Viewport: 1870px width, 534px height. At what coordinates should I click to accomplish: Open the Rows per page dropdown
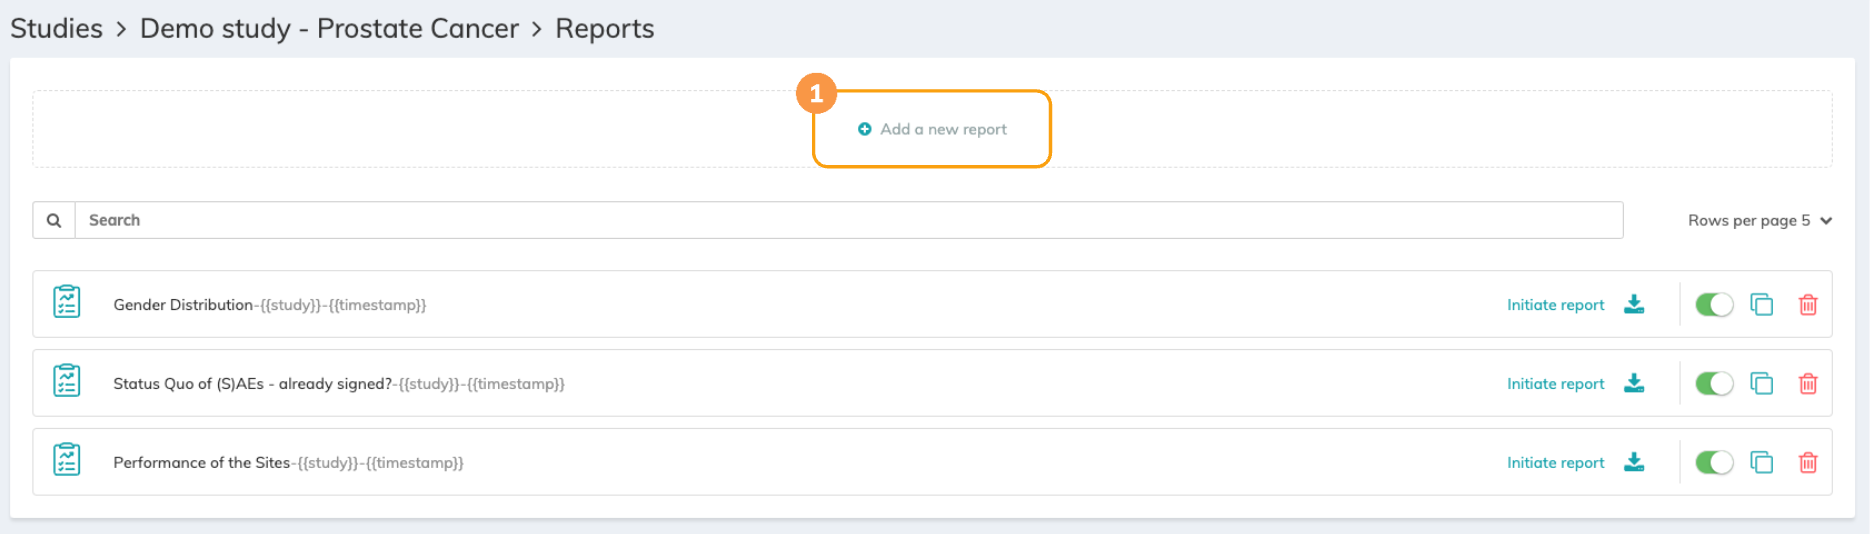pyautogui.click(x=1759, y=220)
